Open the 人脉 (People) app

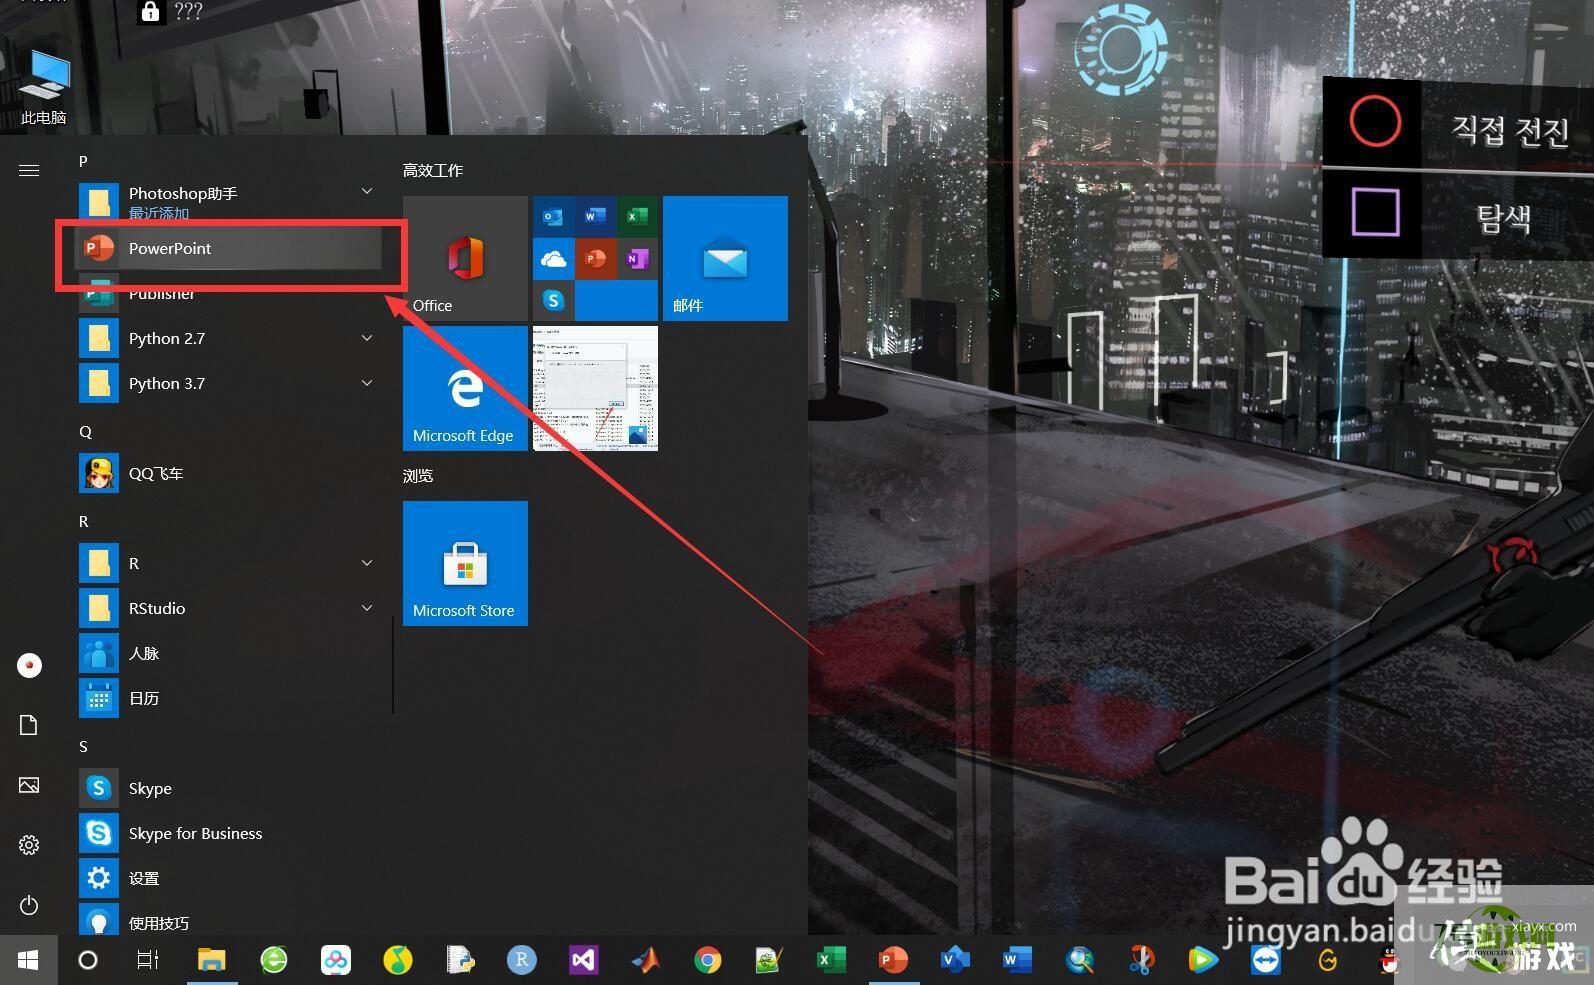click(x=229, y=653)
